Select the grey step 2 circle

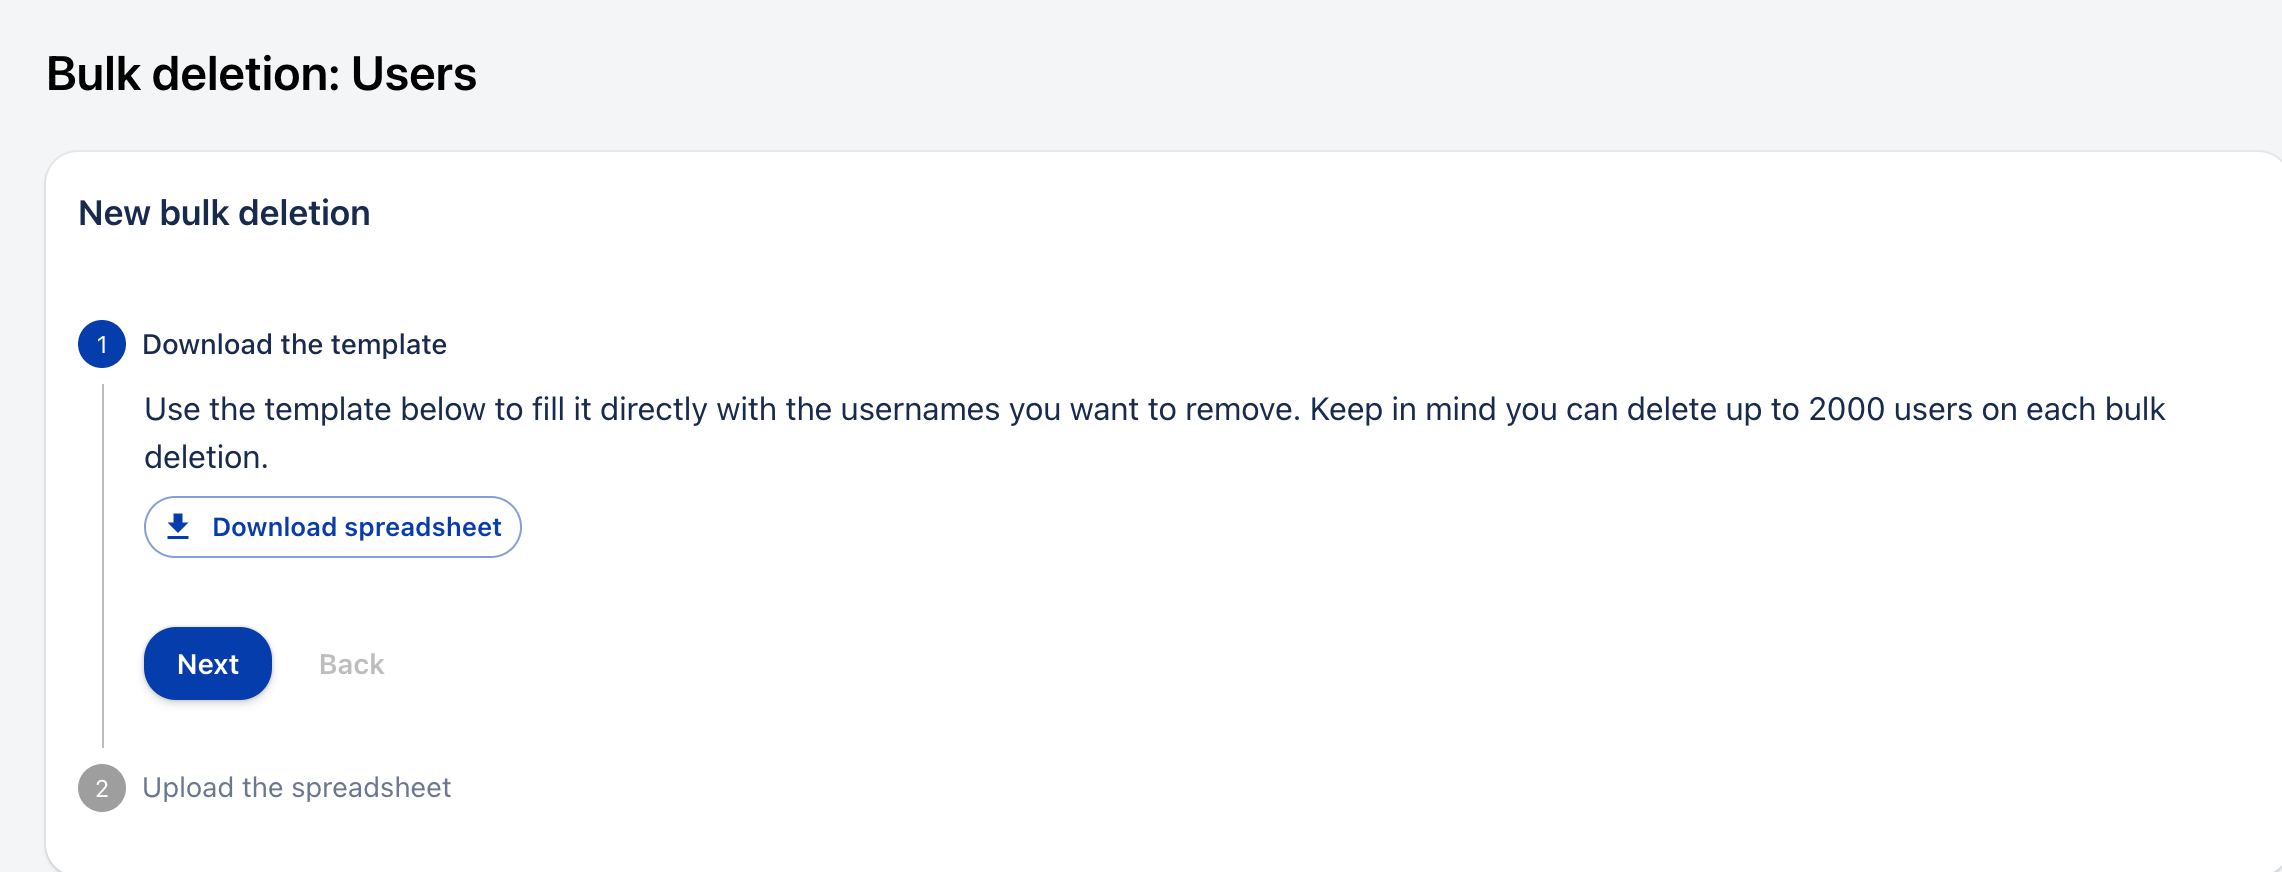[102, 788]
